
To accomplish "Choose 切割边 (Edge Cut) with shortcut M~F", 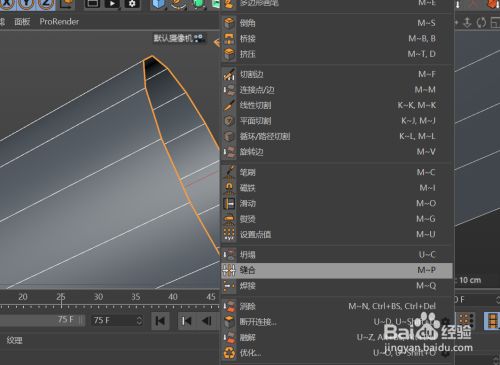I will pos(337,74).
